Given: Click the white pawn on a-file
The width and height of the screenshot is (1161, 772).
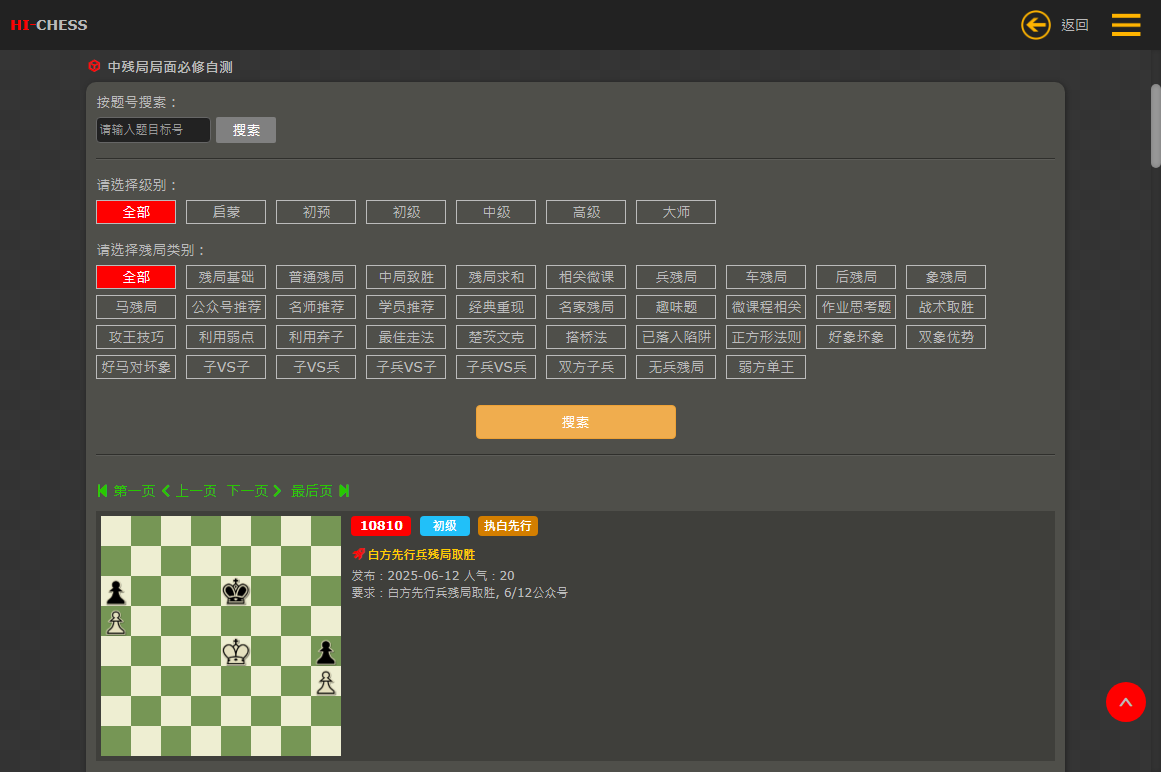Looking at the screenshot, I should click(116, 622).
